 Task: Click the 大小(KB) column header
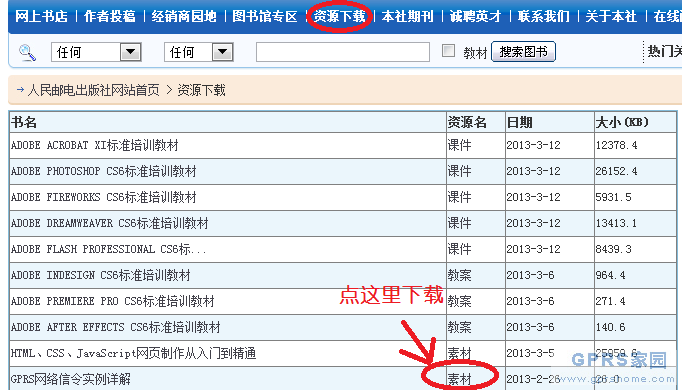622,122
